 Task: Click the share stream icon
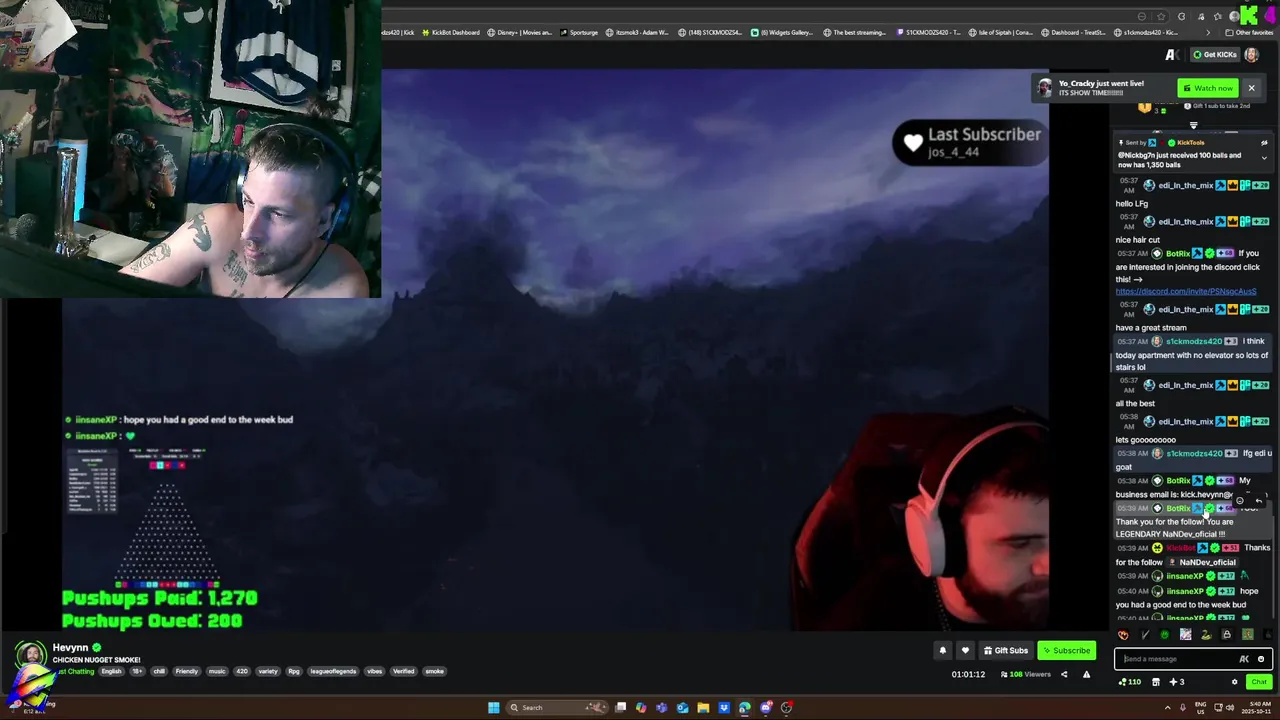(x=1064, y=674)
